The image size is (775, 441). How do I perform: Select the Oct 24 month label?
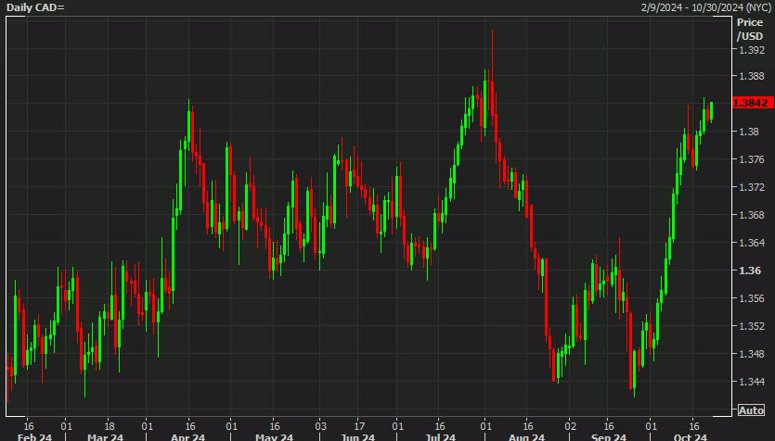point(691,437)
